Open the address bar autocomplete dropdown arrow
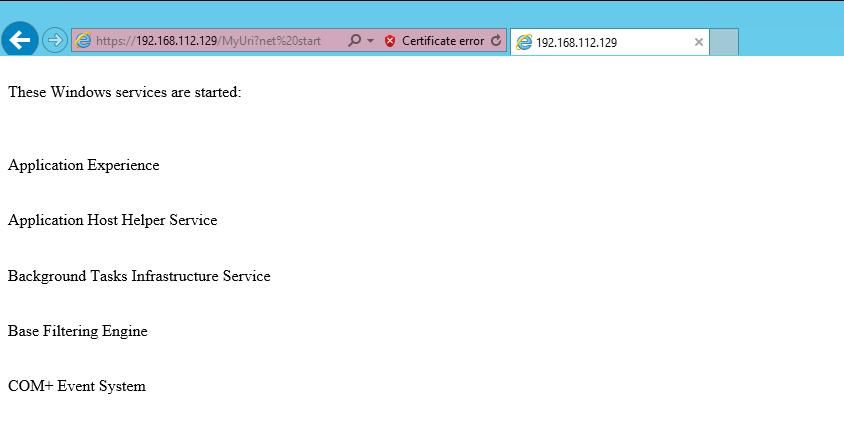Screen dimensions: 844x422 pyautogui.click(x=370, y=41)
